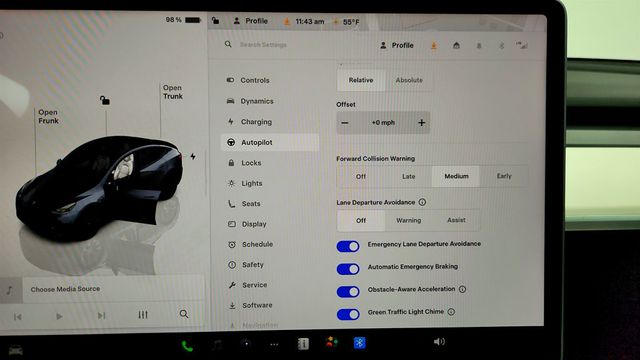Image resolution: width=640 pixels, height=360 pixels.
Task: Click the Search Settings field
Action: 263,44
